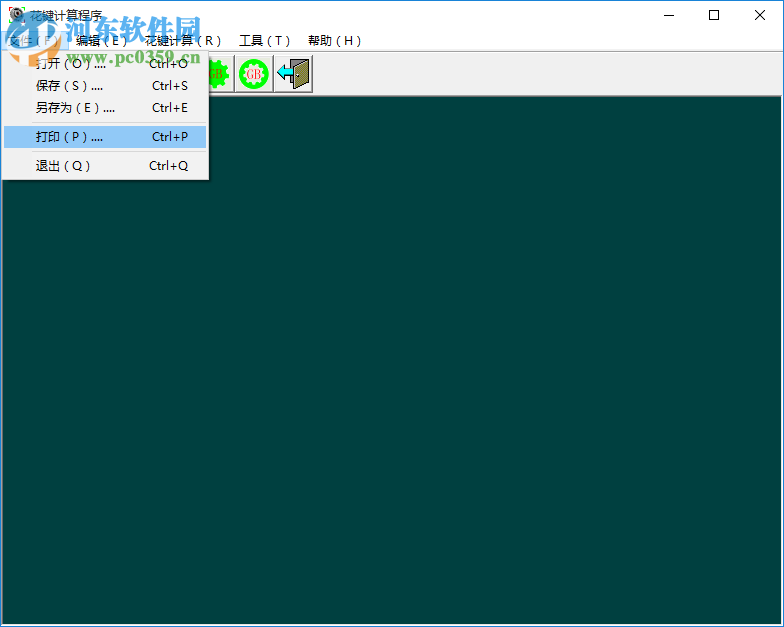
Task: Click the partially hidden GB gear icon
Action: [221, 74]
